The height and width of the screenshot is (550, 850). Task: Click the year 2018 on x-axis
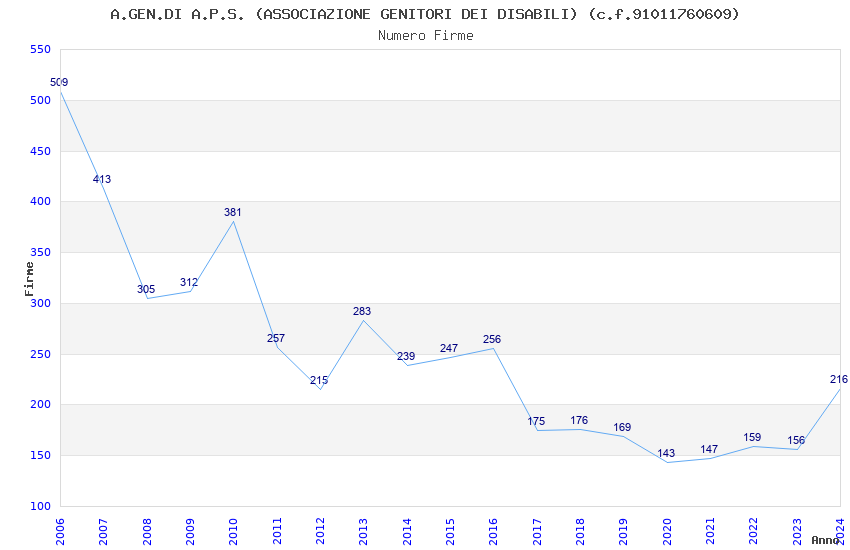point(581,532)
